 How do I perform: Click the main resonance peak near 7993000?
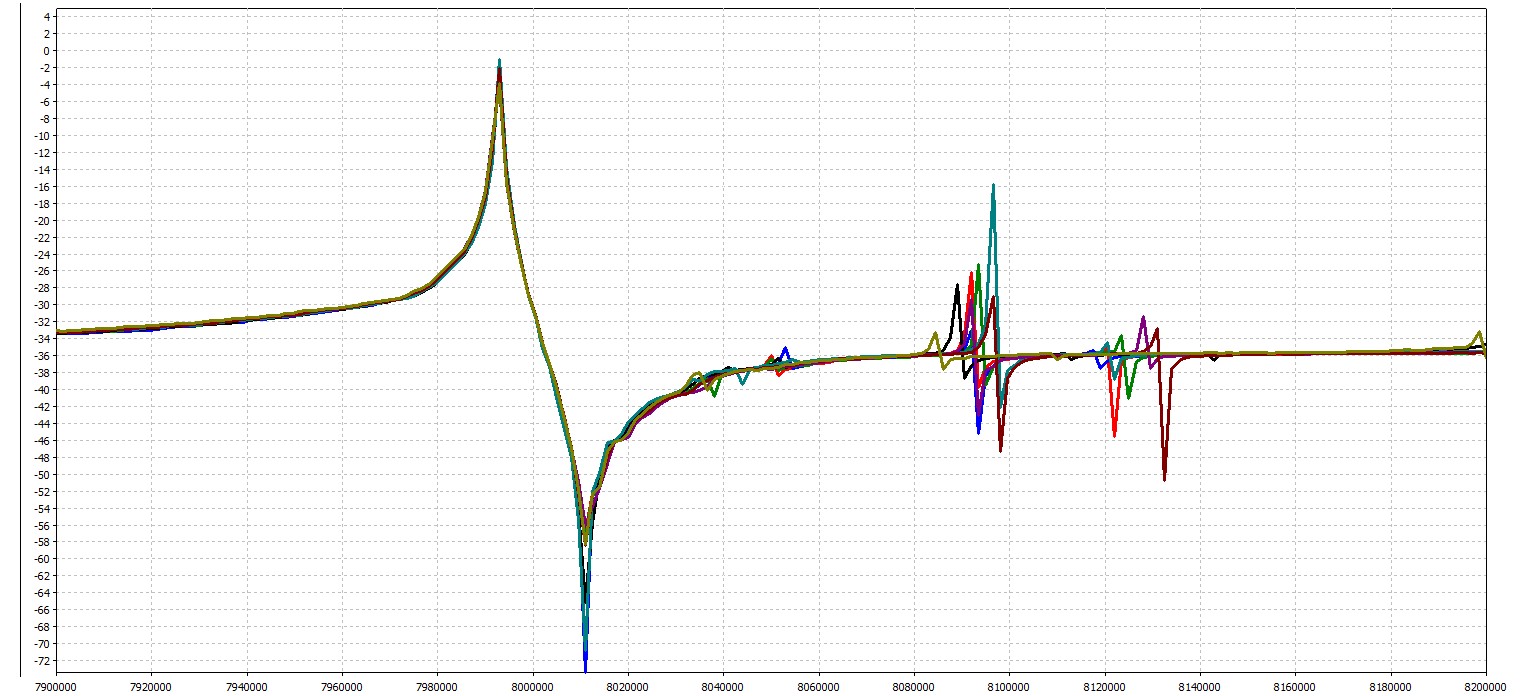pyautogui.click(x=499, y=62)
